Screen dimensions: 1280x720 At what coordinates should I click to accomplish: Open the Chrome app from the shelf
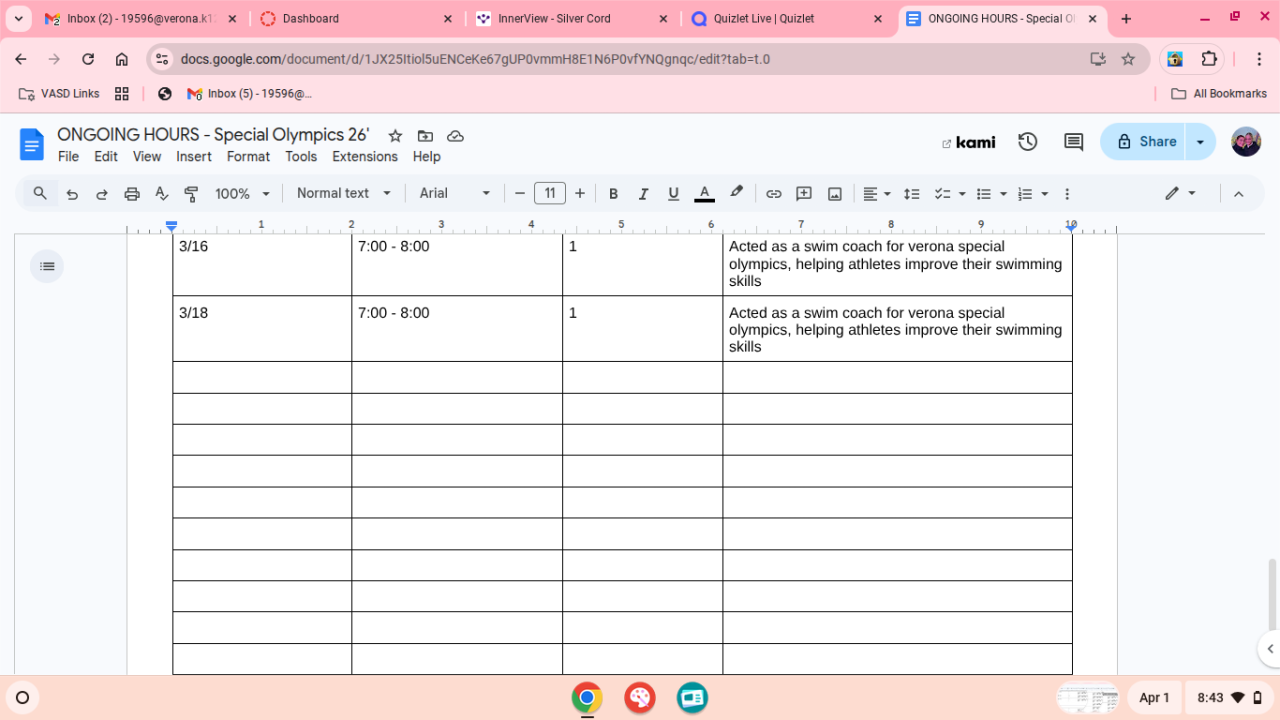tap(587, 698)
